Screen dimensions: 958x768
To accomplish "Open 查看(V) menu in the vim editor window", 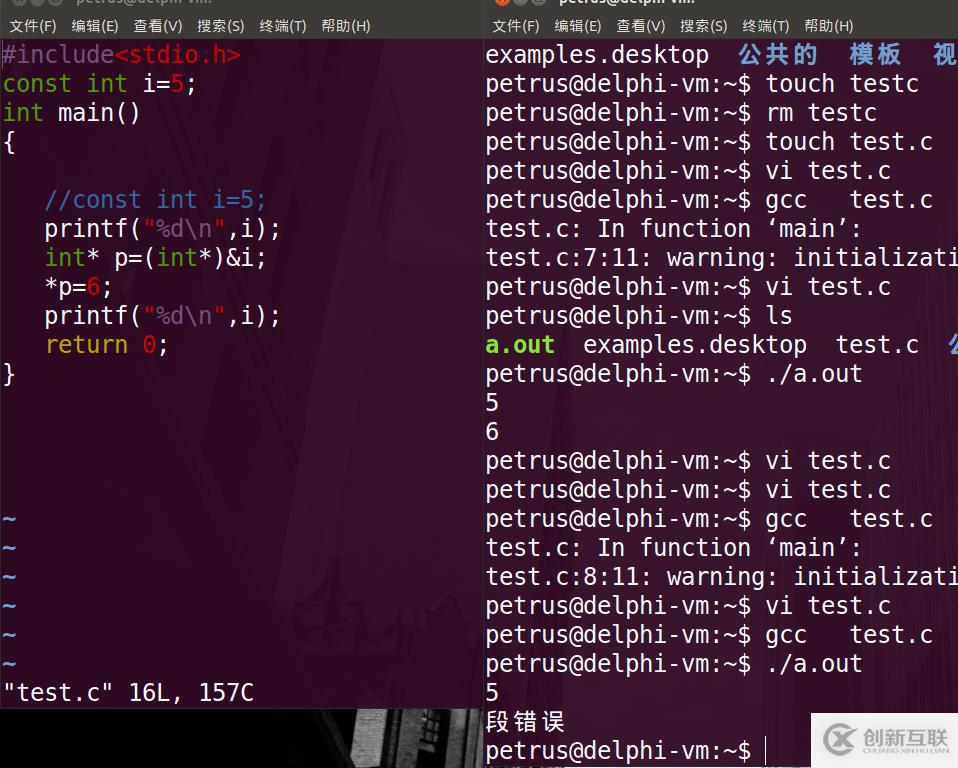I will pos(158,26).
